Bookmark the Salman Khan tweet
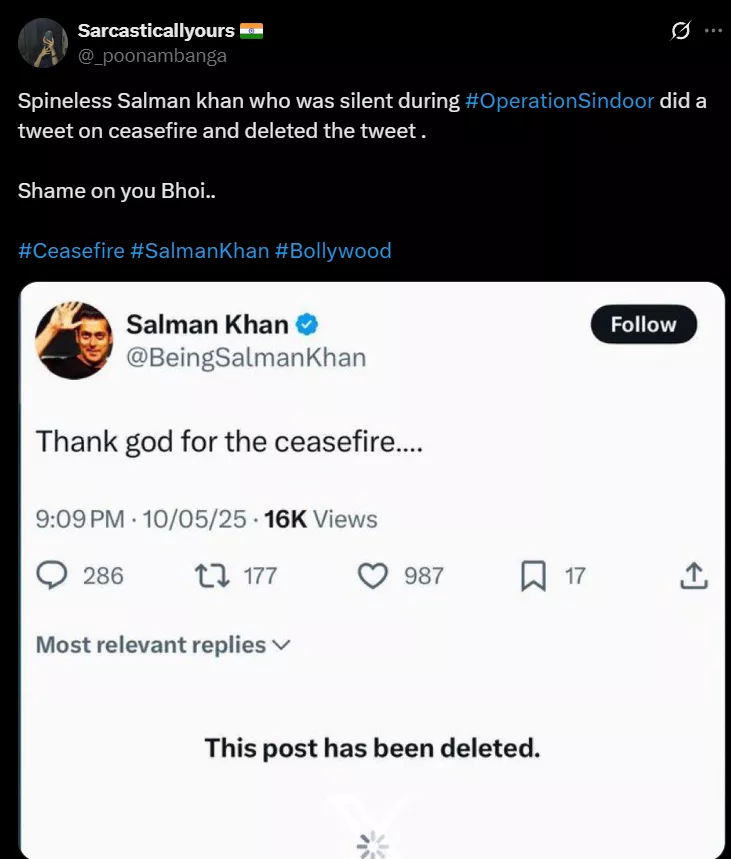 [534, 575]
